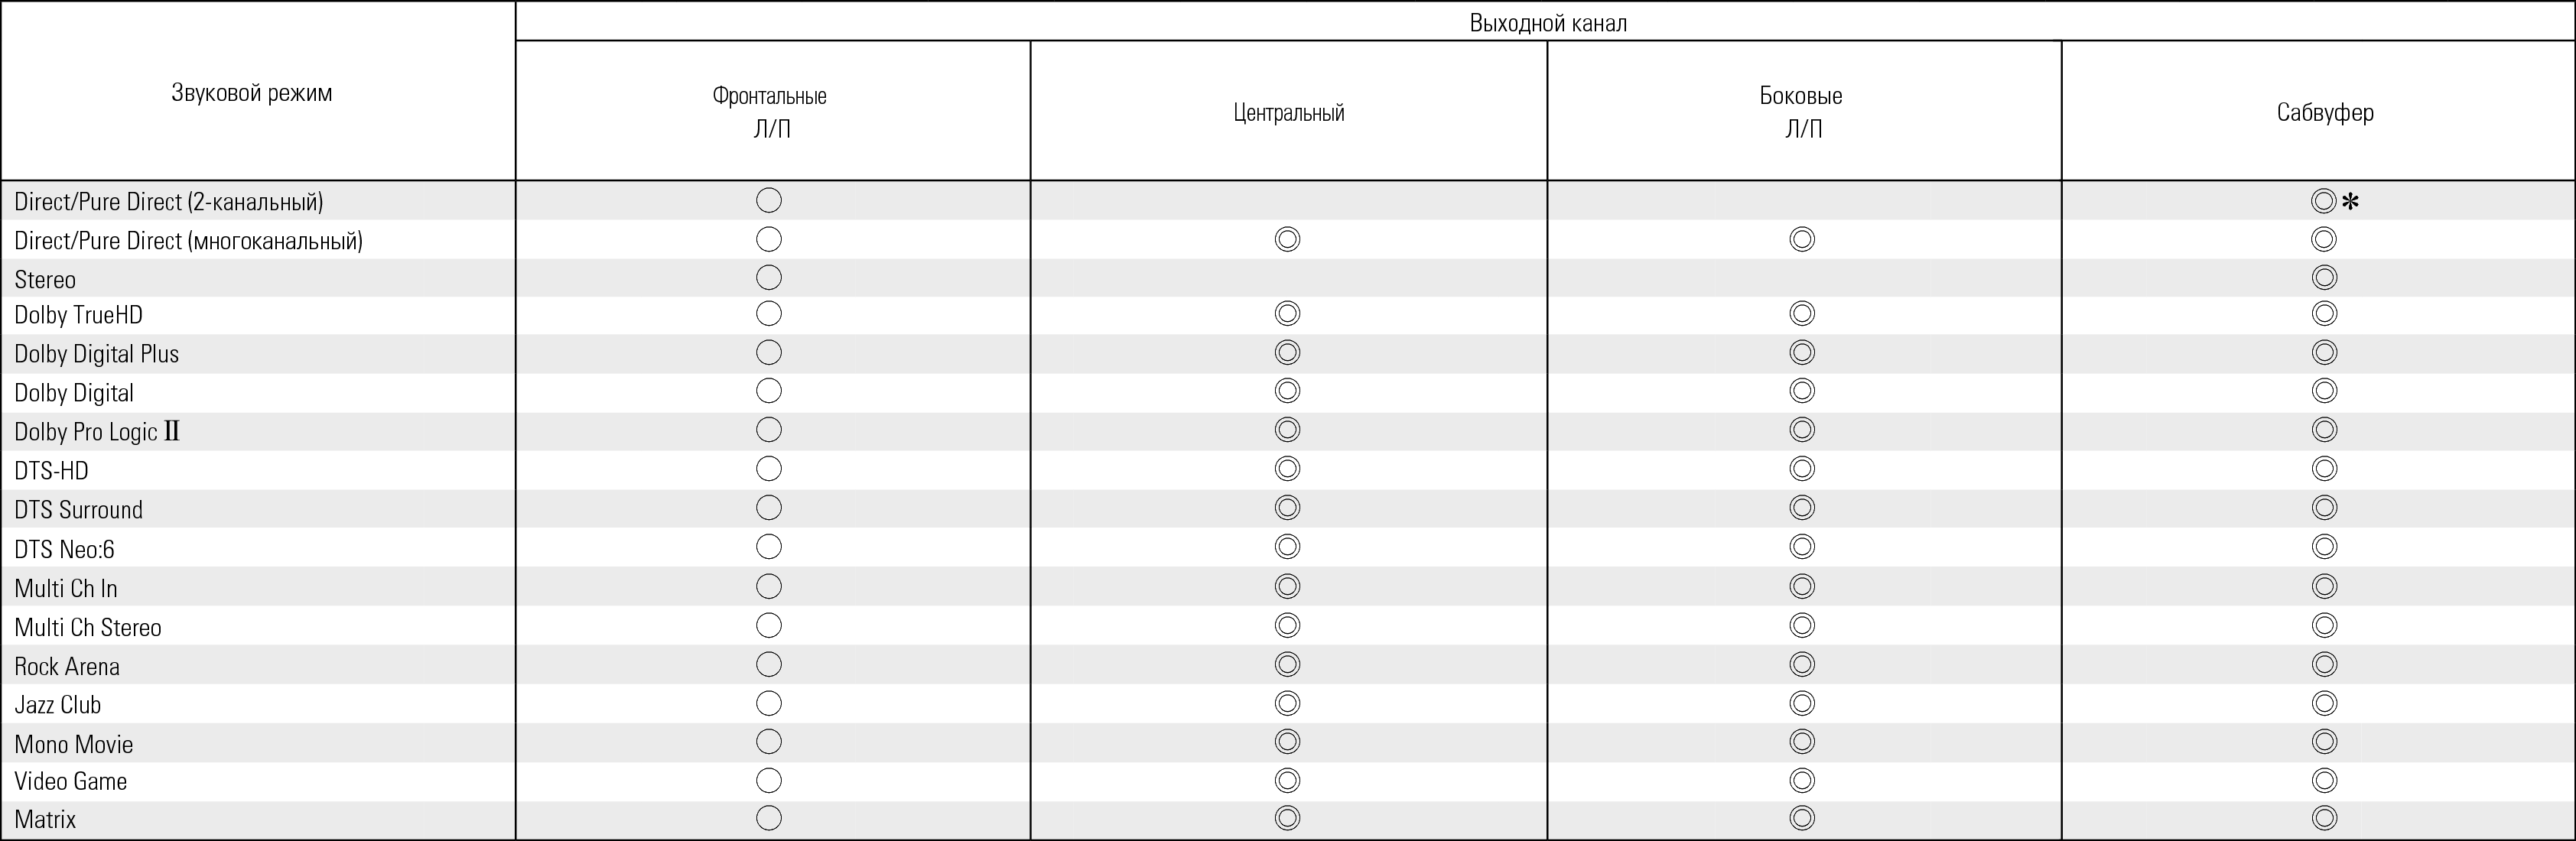Click the subwoofer circle in the Matrix row
2576x841 pixels.
pyautogui.click(x=2324, y=819)
